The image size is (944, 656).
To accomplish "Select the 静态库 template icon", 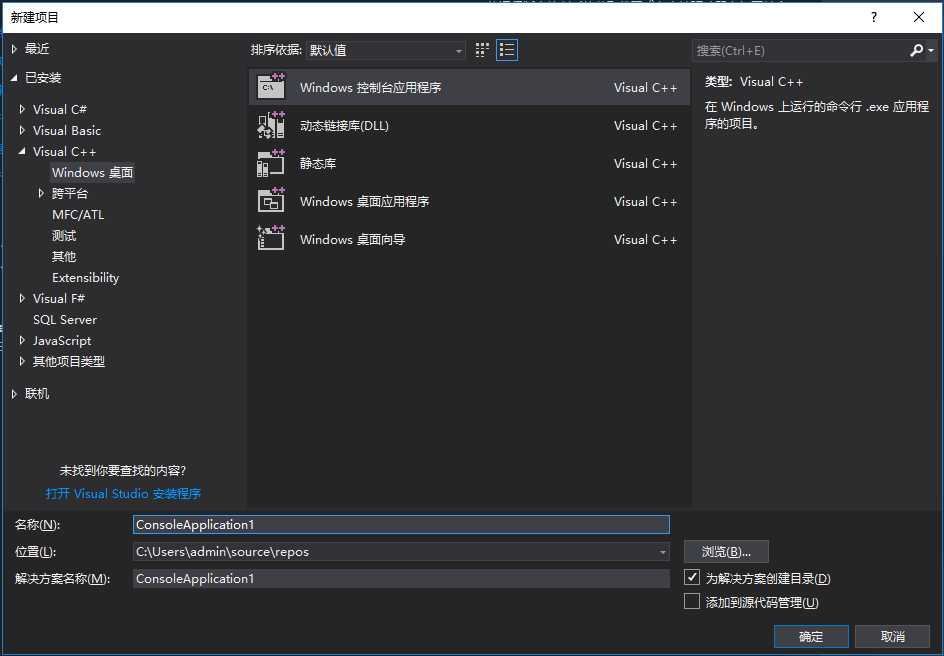I will (x=271, y=163).
